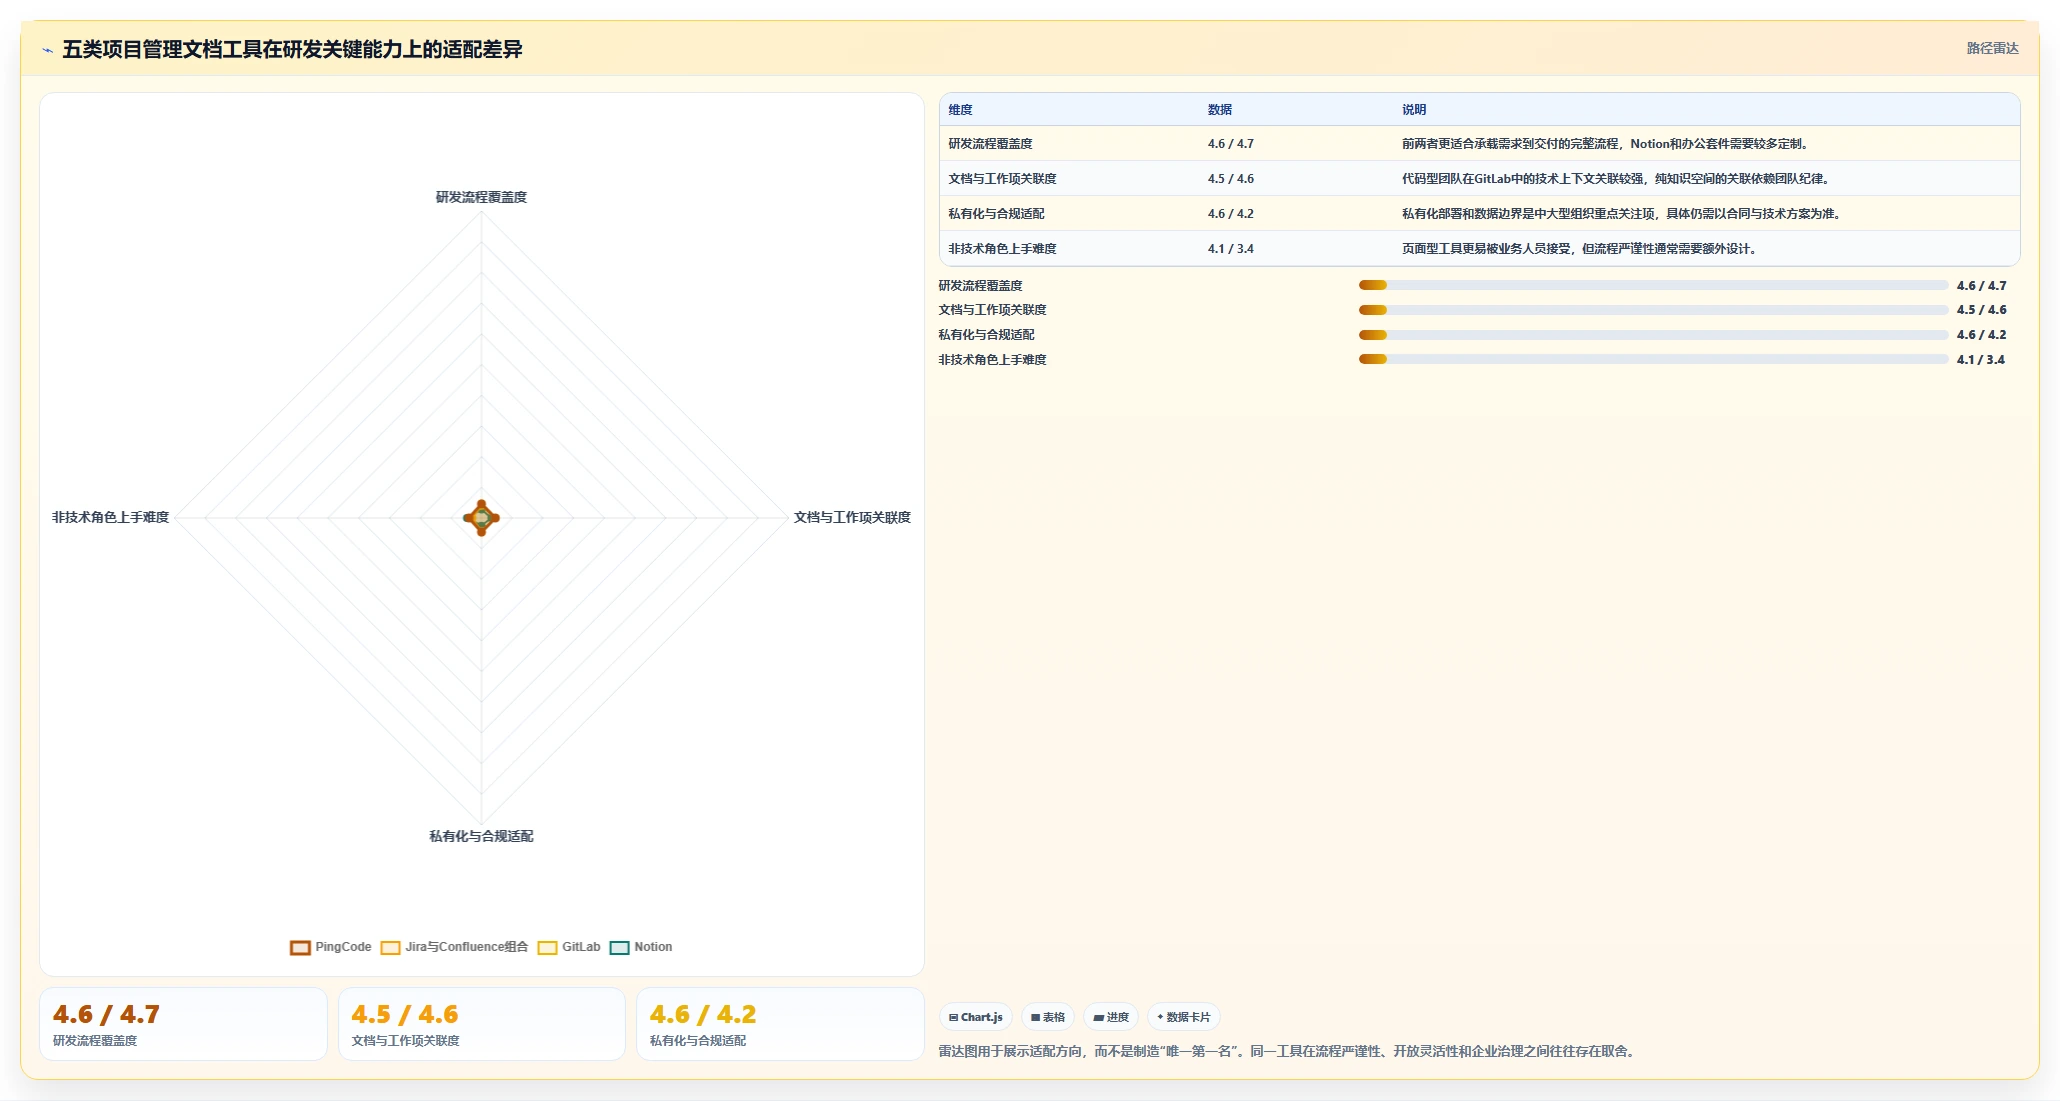The width and height of the screenshot is (2060, 1101).
Task: Click the 路径雷达 label in header
Action: pyautogui.click(x=1992, y=48)
